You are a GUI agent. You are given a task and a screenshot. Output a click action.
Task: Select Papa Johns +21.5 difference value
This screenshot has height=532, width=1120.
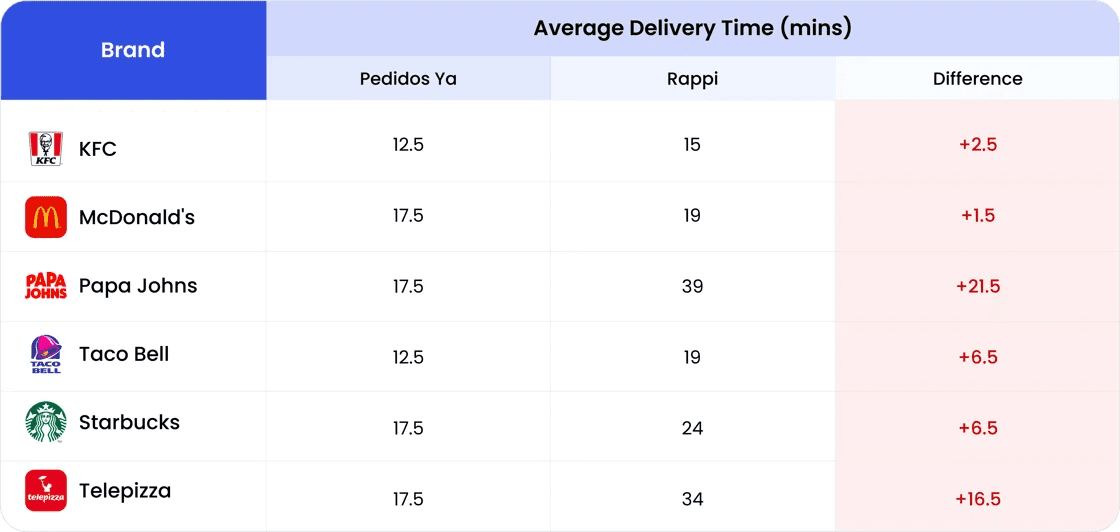978,286
